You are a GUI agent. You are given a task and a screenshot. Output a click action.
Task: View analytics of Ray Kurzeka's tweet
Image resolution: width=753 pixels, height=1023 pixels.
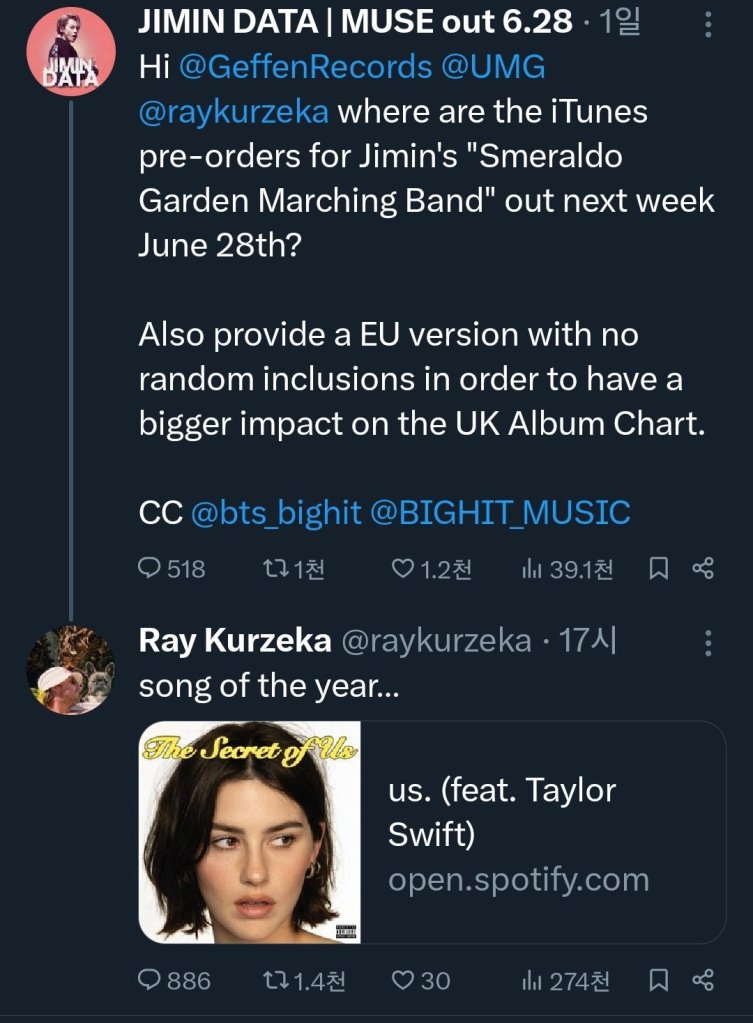[x=532, y=980]
